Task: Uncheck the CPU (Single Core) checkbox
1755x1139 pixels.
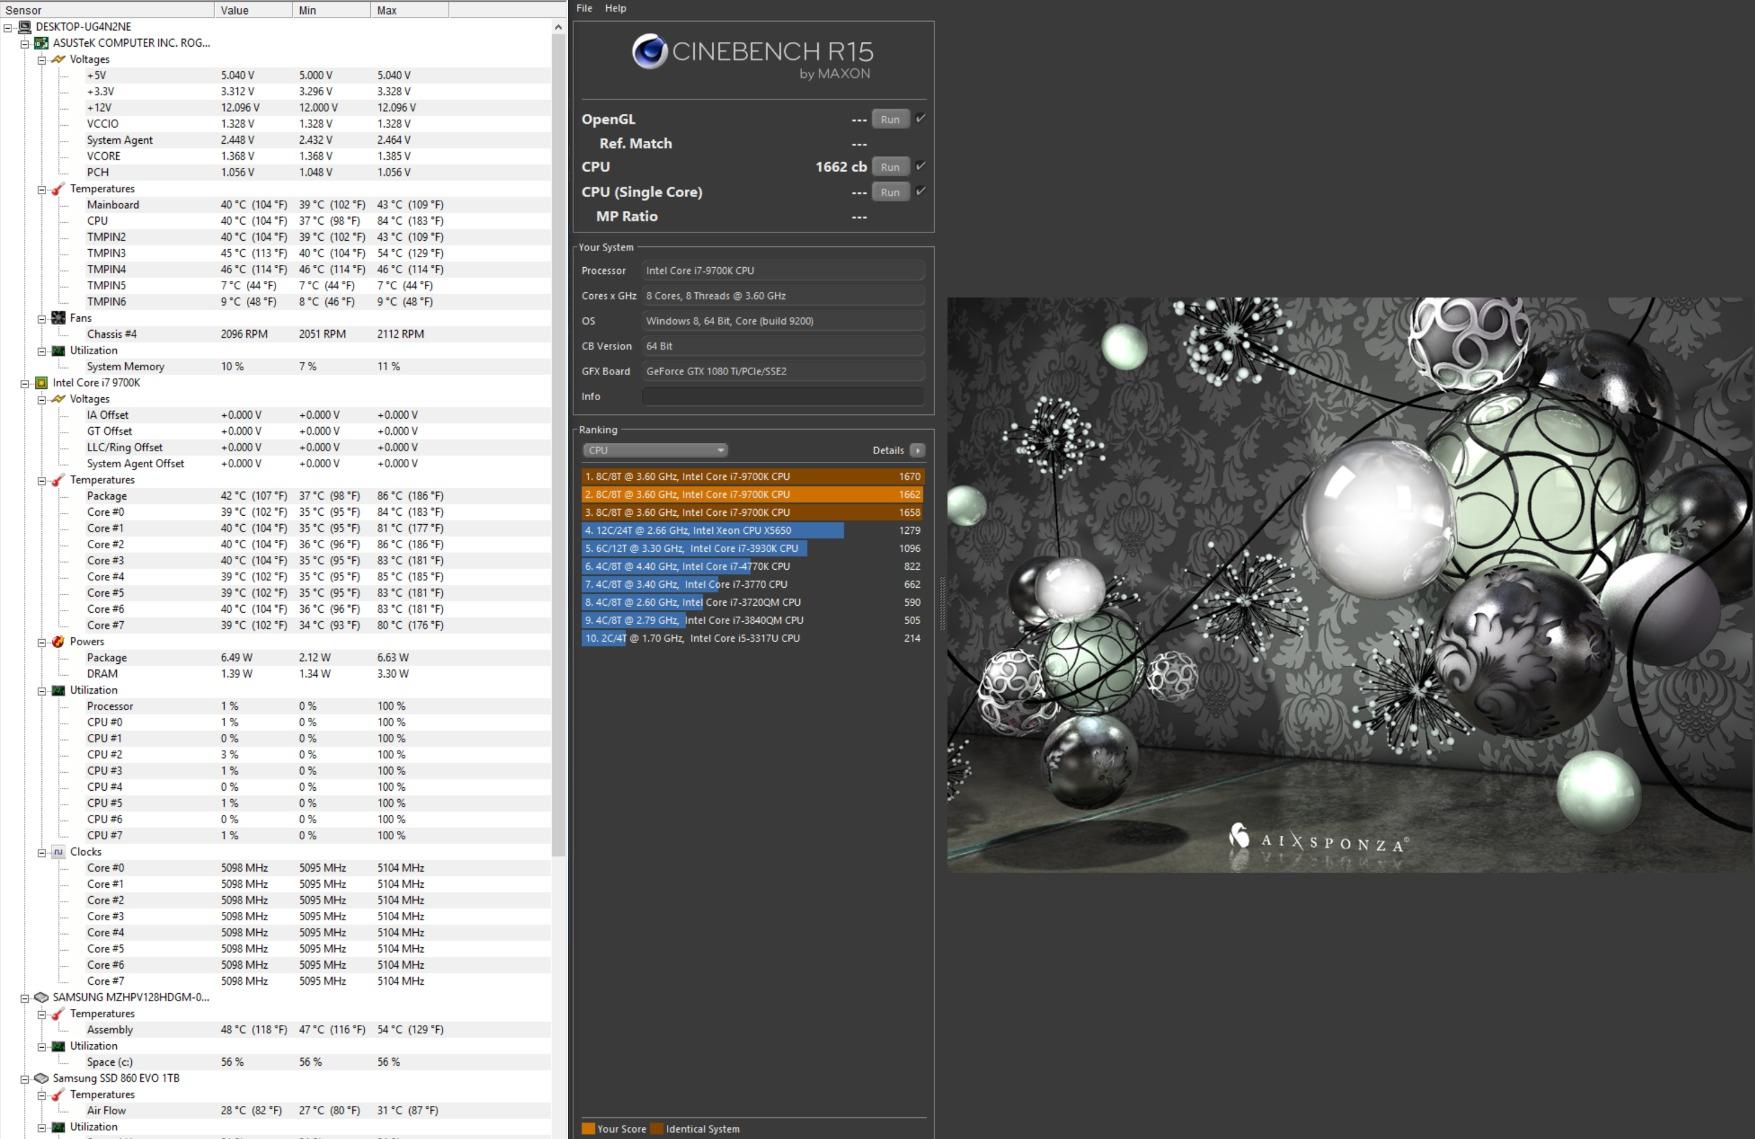Action: (x=919, y=190)
